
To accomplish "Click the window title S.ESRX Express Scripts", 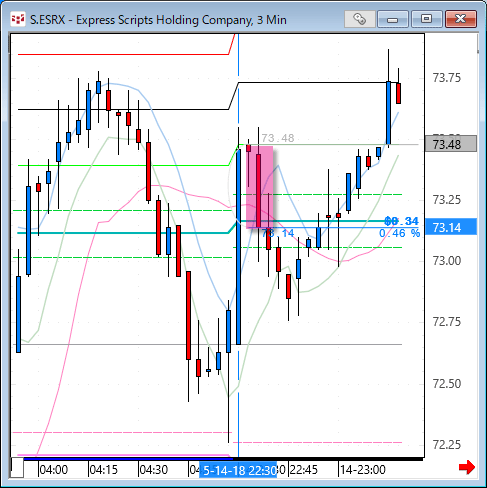I will pos(158,20).
